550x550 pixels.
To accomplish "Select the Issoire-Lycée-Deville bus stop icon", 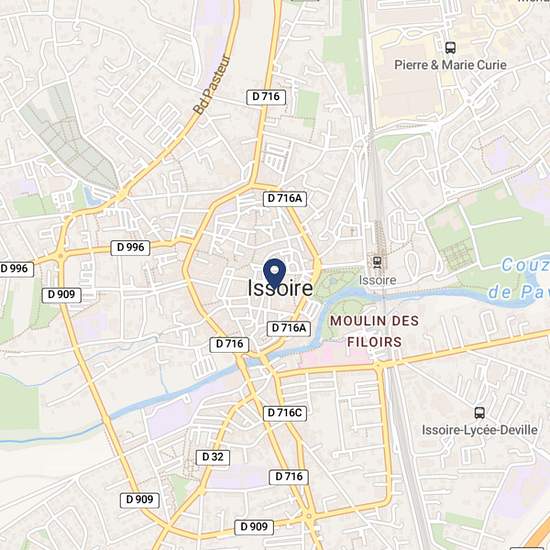I will click(479, 413).
